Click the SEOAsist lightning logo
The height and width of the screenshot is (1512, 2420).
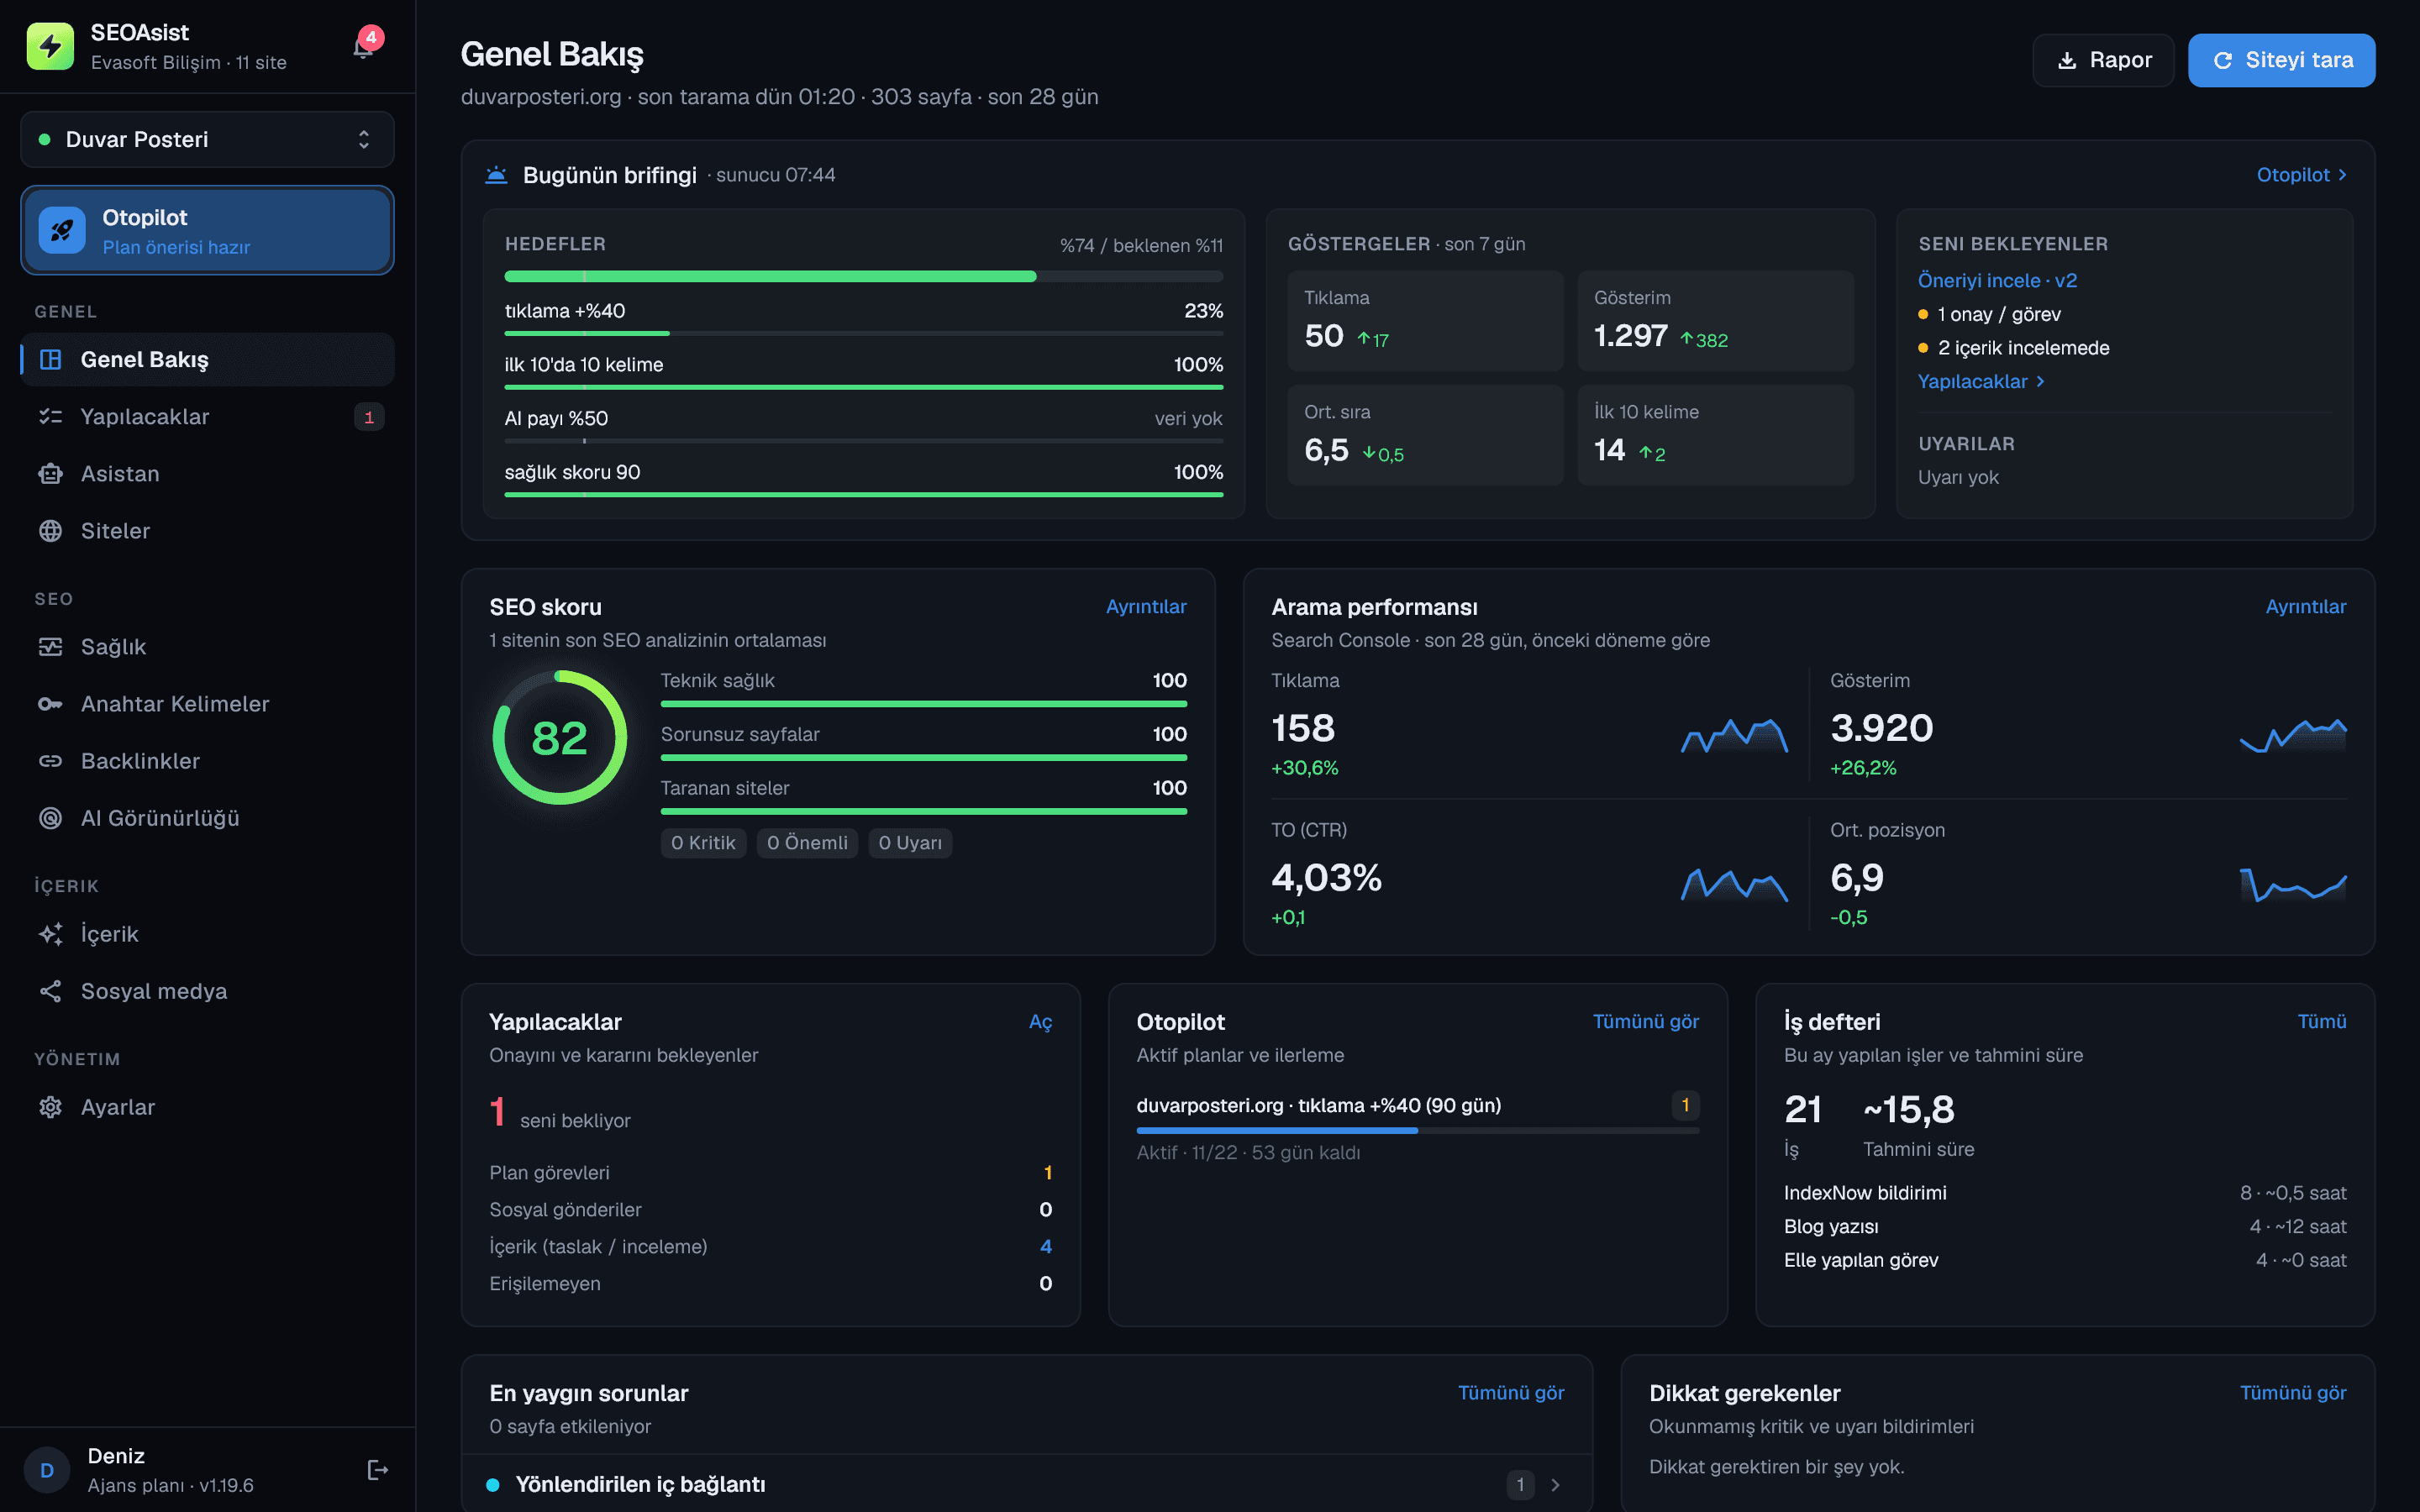click(50, 46)
